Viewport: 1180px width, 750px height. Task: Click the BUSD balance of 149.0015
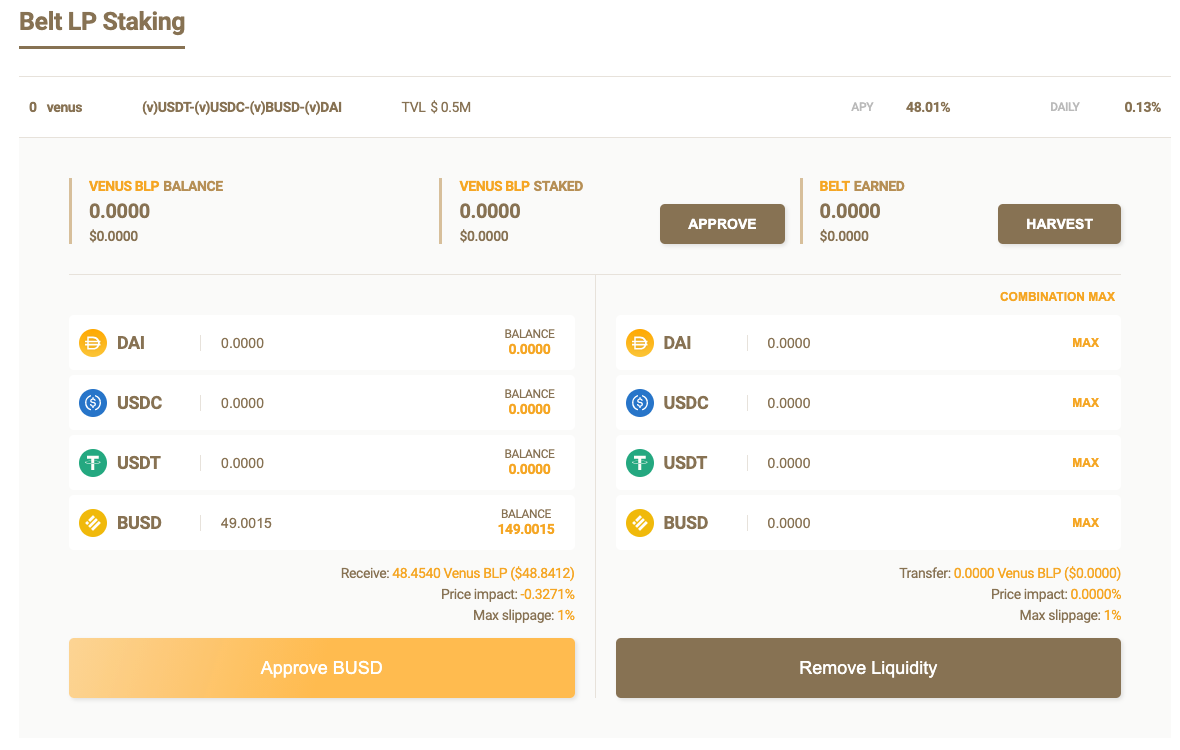coord(525,529)
